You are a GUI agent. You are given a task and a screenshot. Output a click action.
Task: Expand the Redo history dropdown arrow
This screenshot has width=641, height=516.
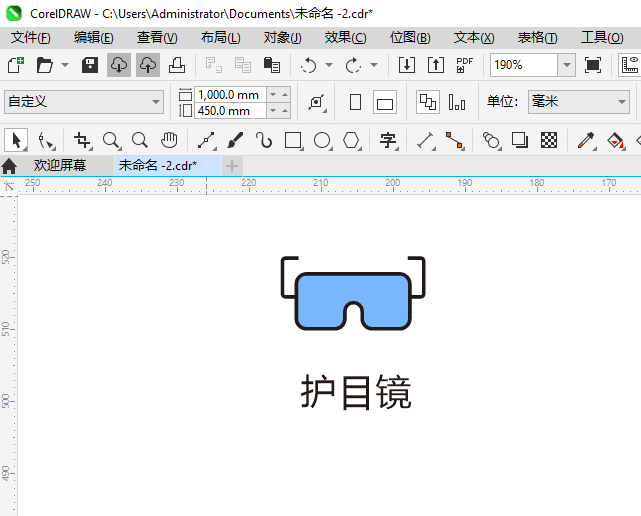(374, 65)
